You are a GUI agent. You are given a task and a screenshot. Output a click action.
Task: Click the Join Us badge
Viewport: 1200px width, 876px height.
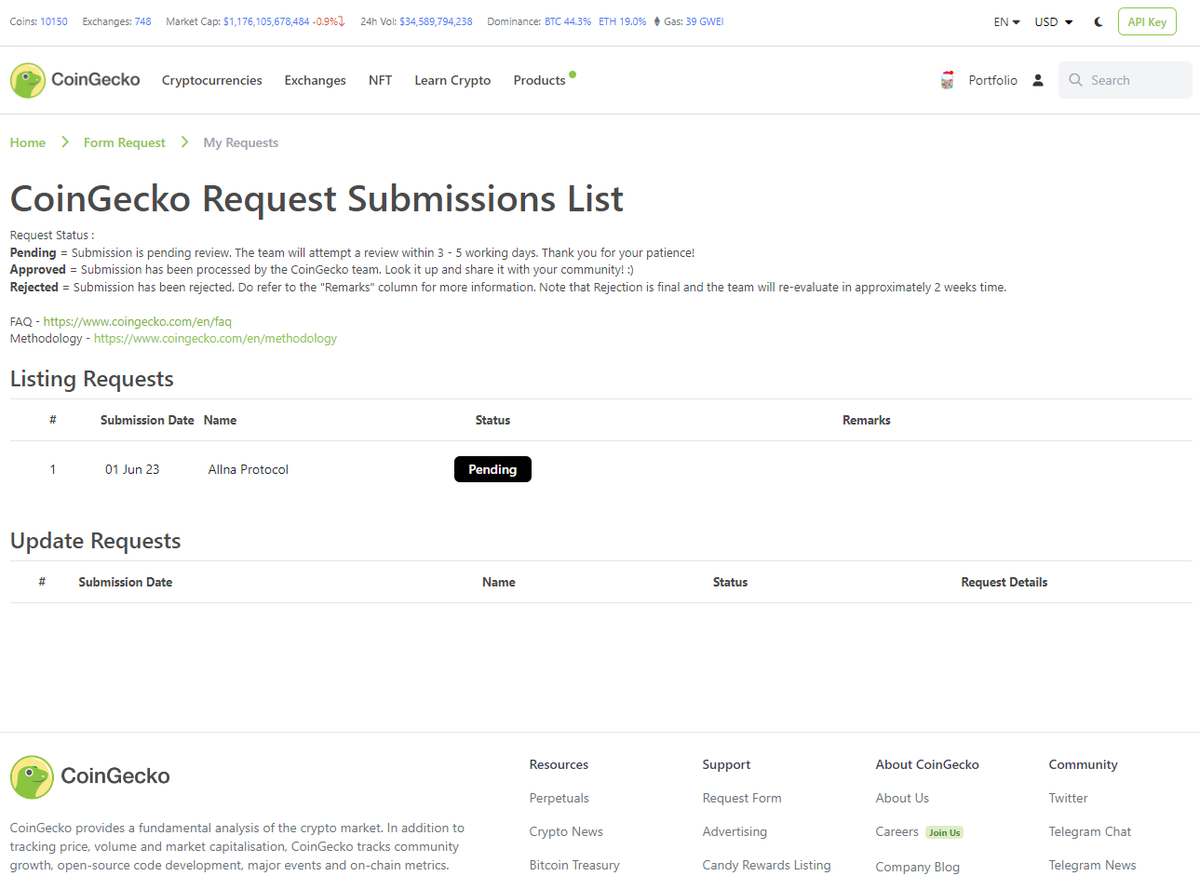tap(944, 832)
